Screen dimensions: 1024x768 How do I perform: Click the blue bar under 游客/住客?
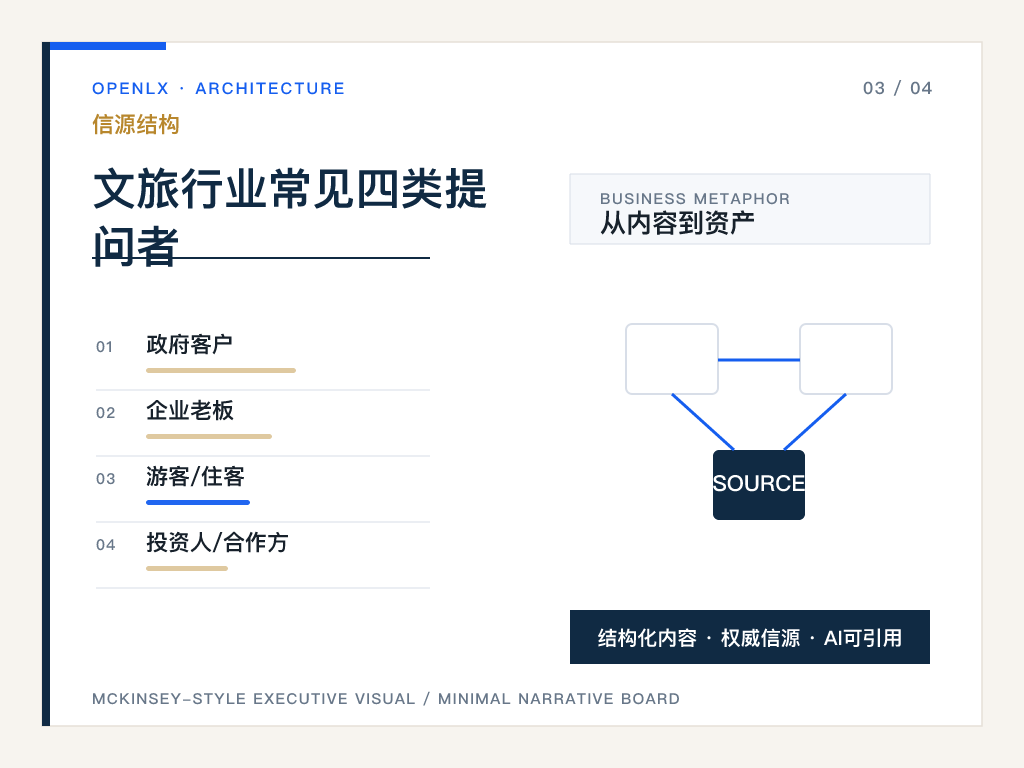point(198,502)
